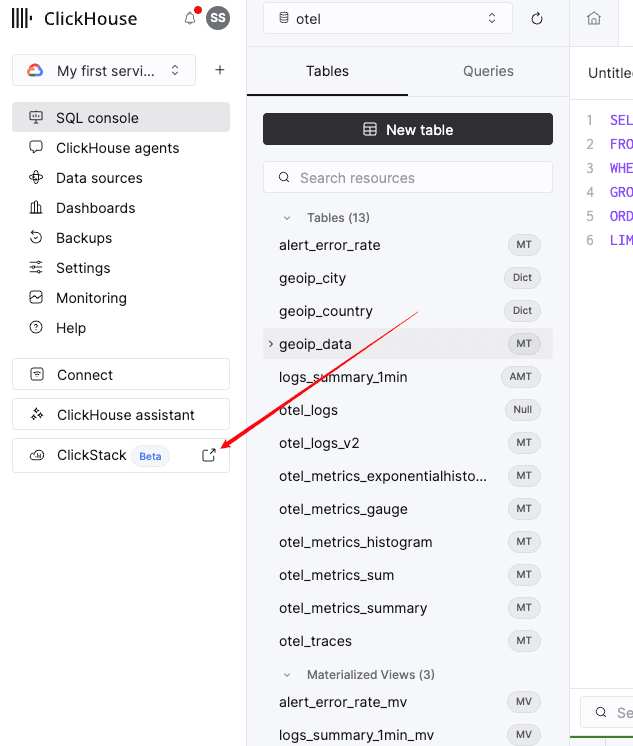Viewport: 633px width, 746px height.
Task: Click the Connect button
Action: 121,374
